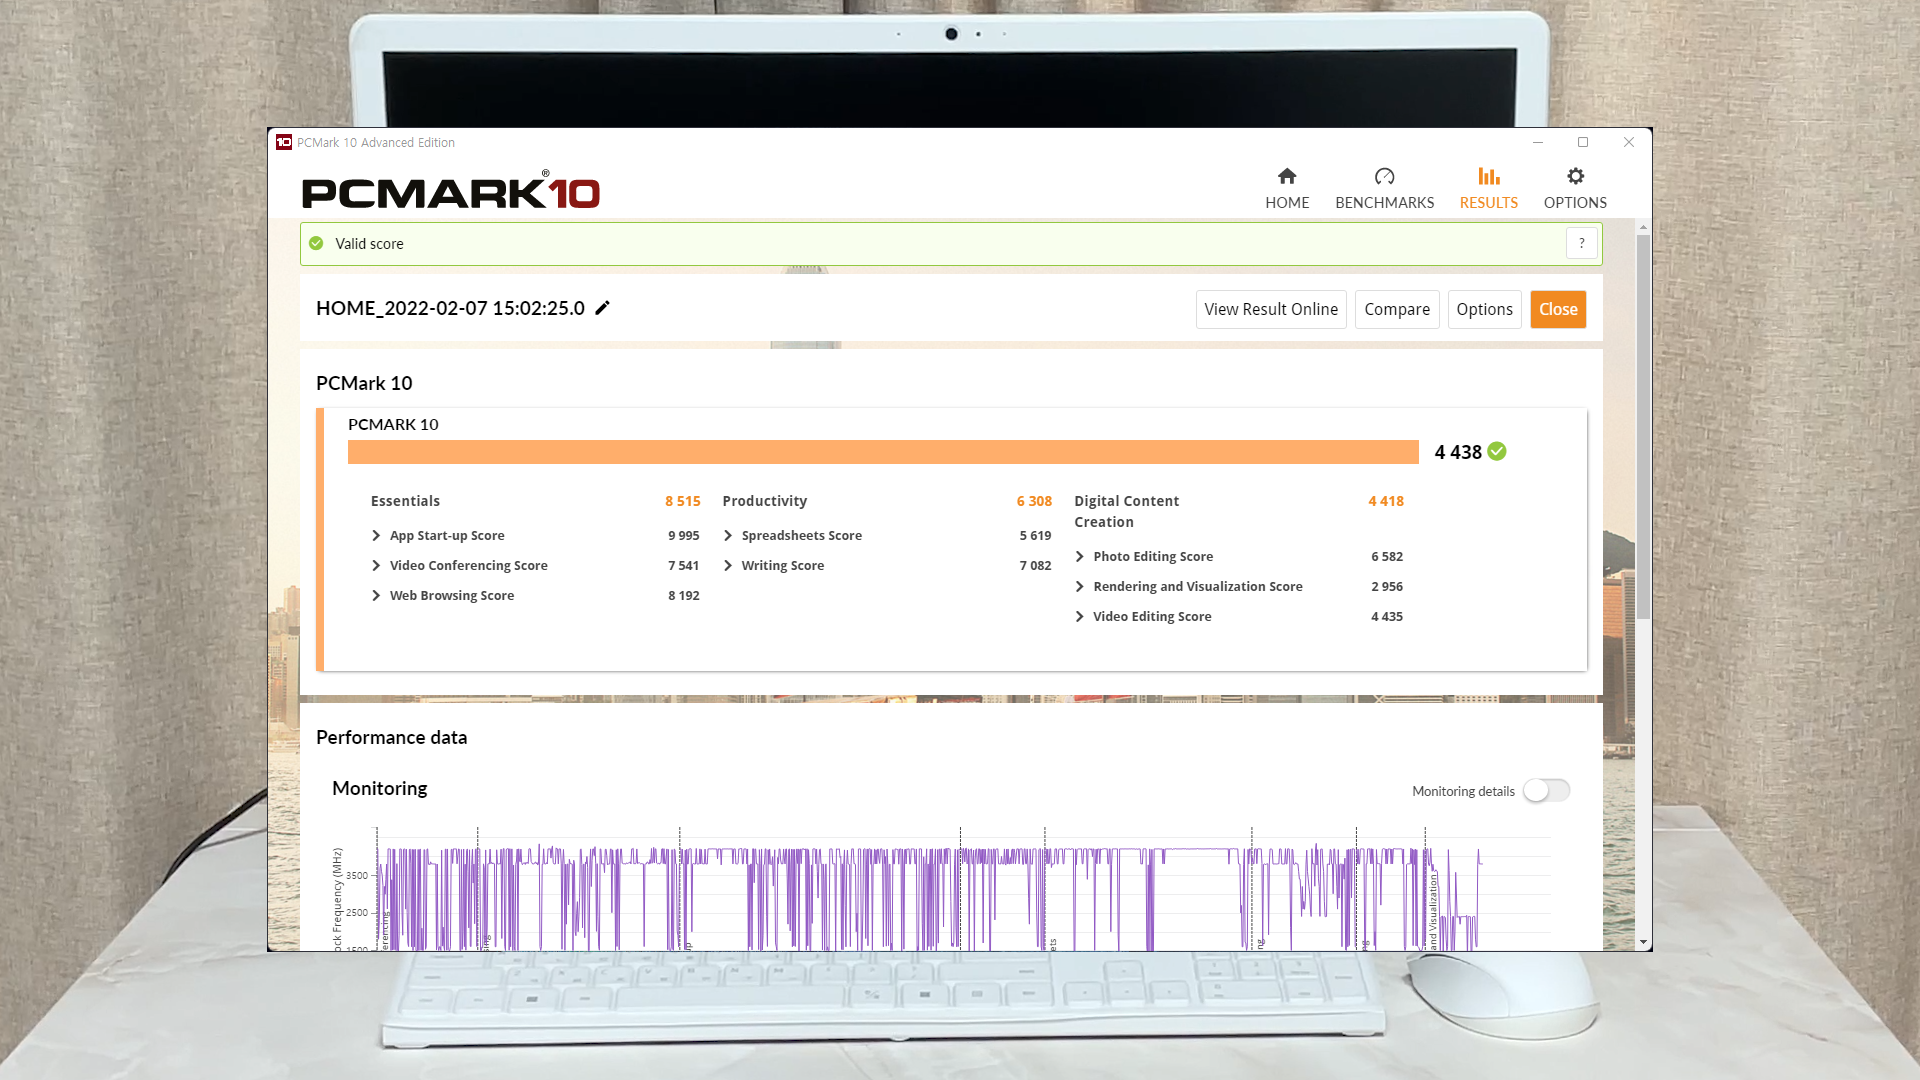Switch to the HOME tab
Image resolution: width=1920 pixels, height=1080 pixels.
point(1287,202)
